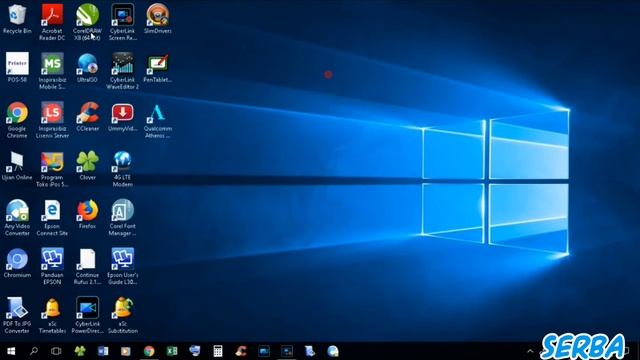Select the PDF To JPG Converter icon

click(17, 315)
